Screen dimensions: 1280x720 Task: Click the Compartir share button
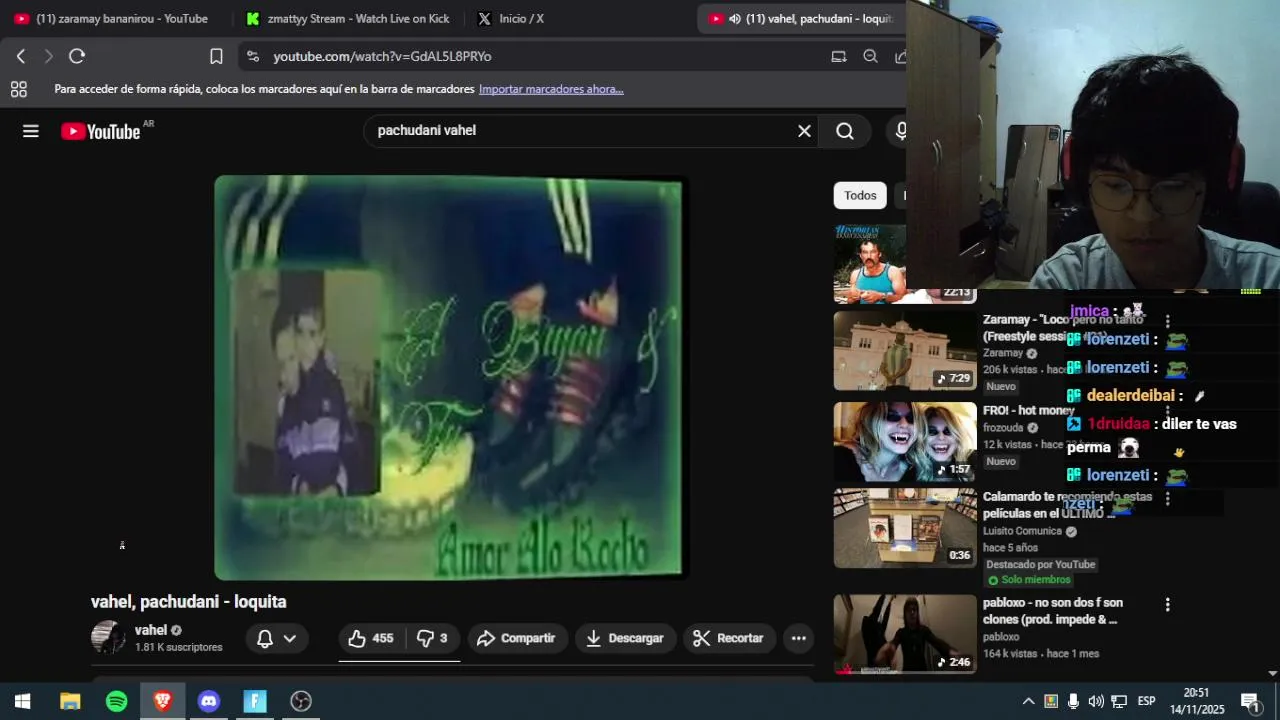point(516,638)
